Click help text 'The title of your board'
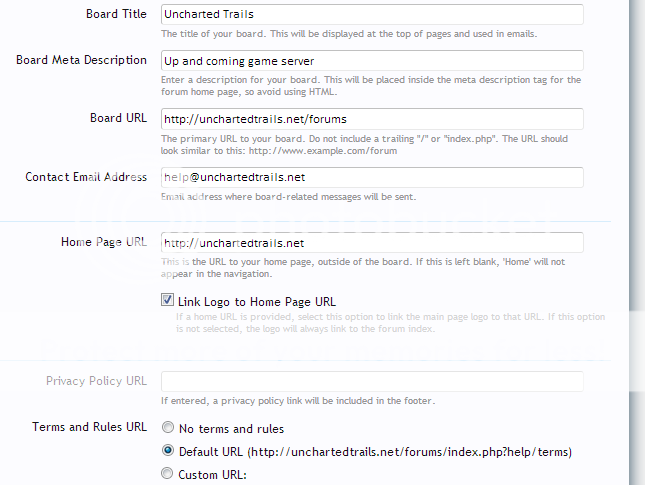Screen dimensions: 645x485 (x=349, y=34)
